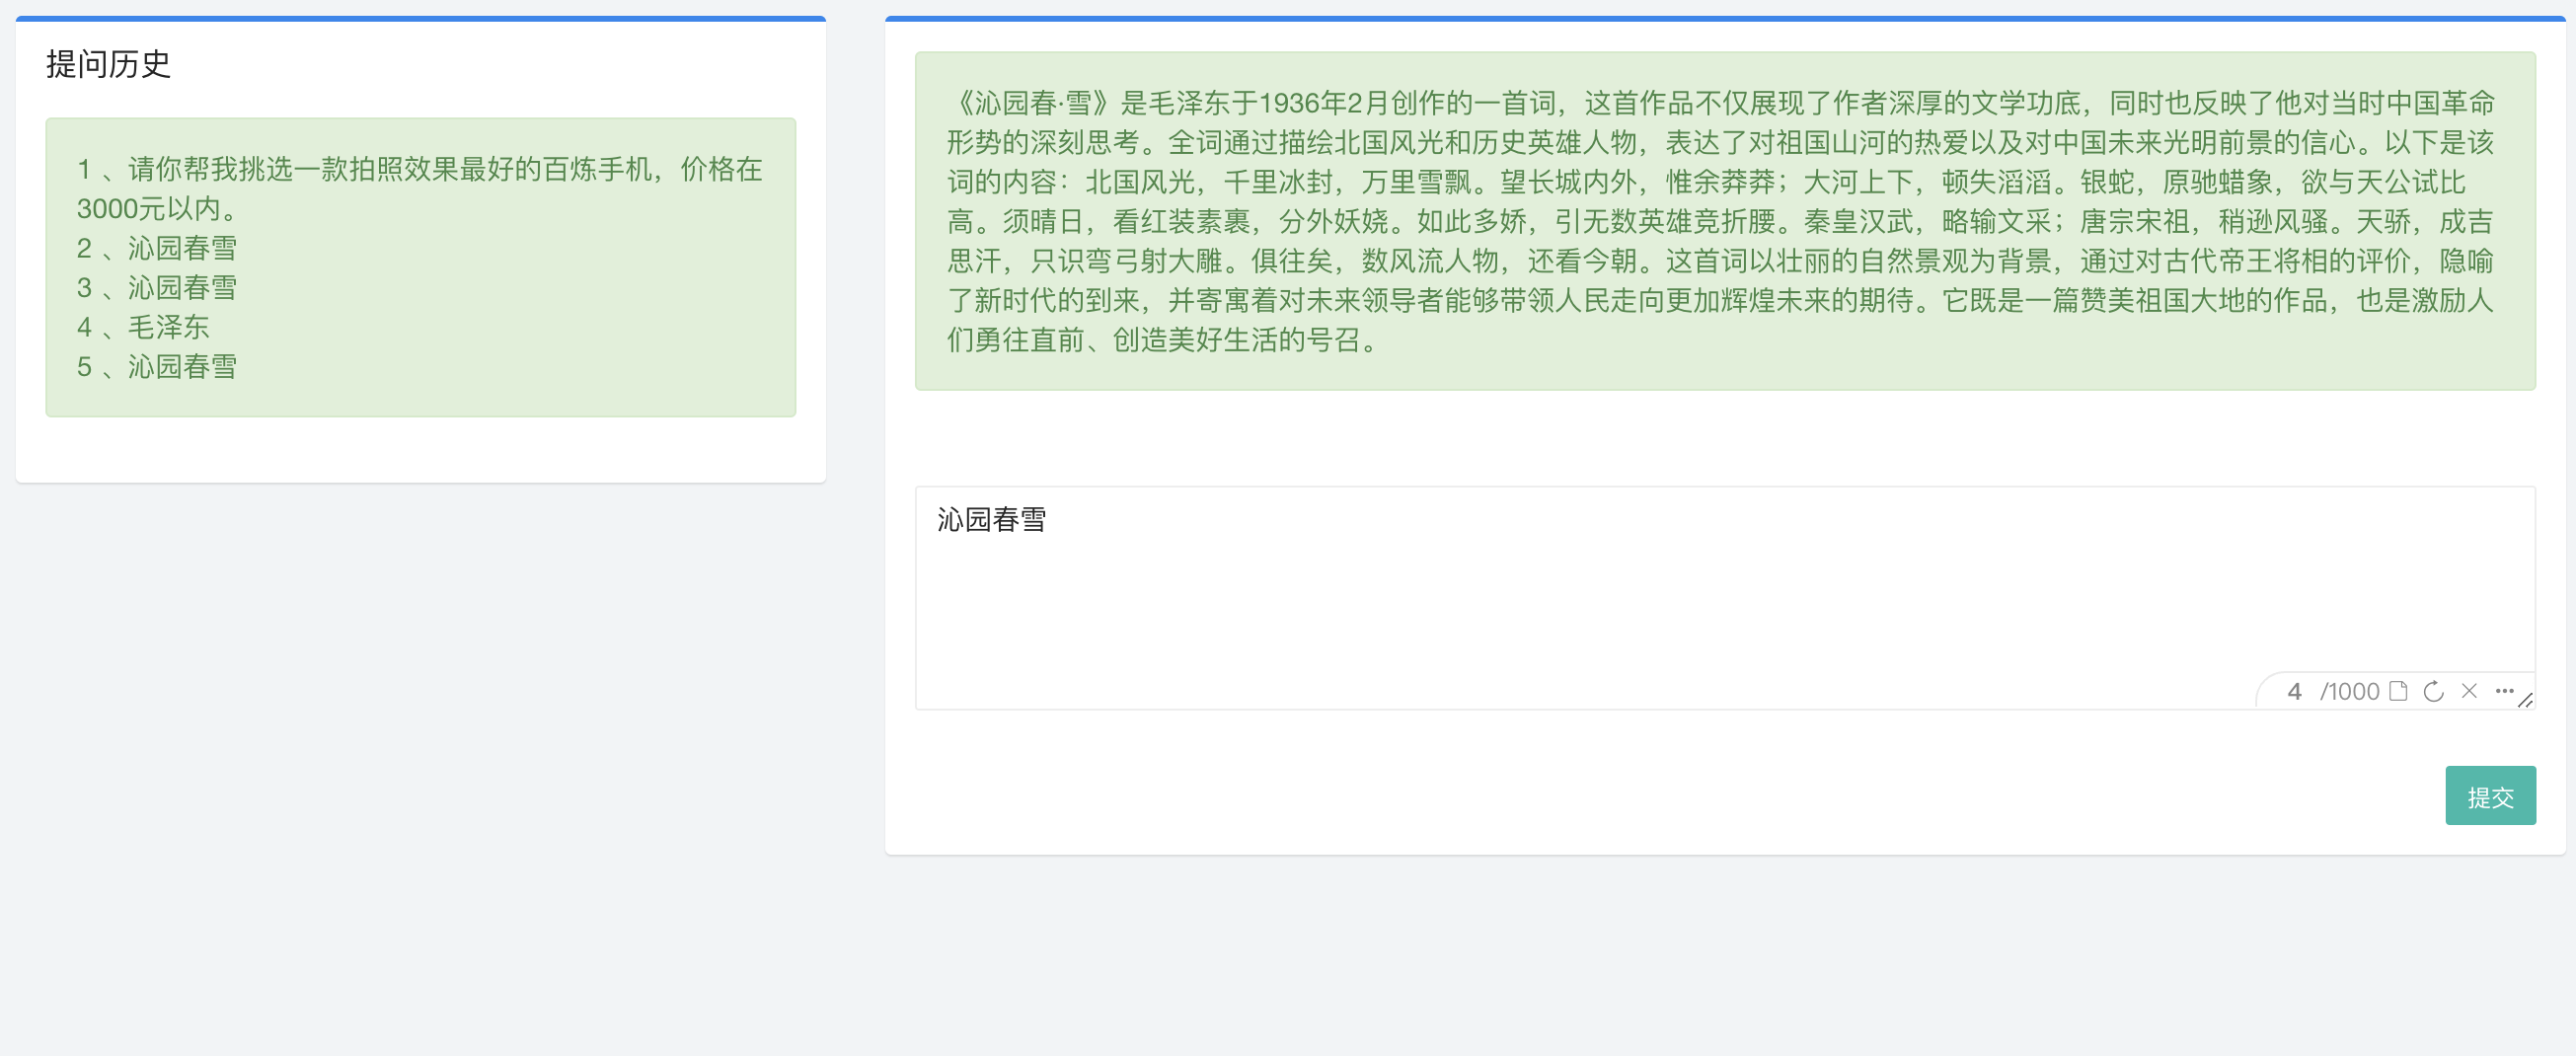The height and width of the screenshot is (1056, 2576).
Task: Click the answer text about 《沁园春·雪》
Action: (1722, 221)
